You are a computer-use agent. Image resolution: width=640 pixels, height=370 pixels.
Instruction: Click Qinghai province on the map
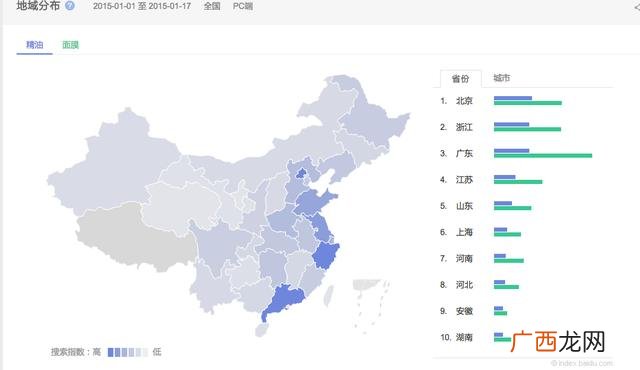pyautogui.click(x=182, y=208)
